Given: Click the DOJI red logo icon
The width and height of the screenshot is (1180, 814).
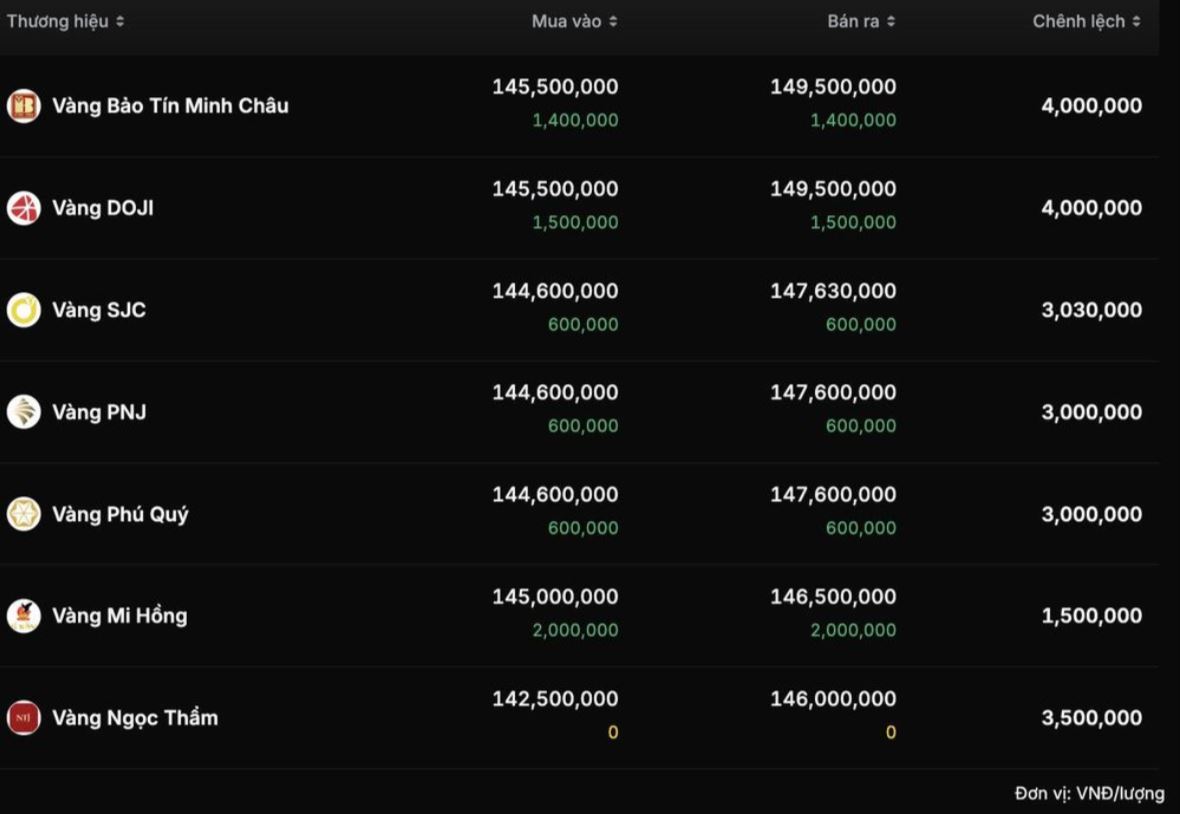Looking at the screenshot, I should (x=23, y=208).
